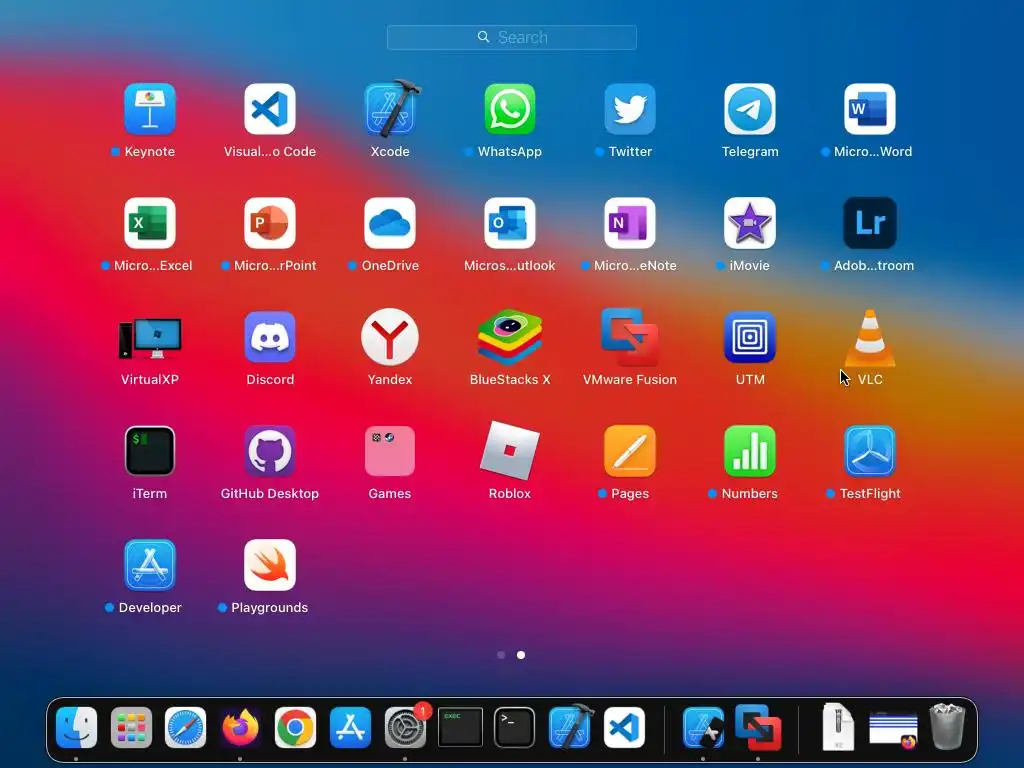1024x768 pixels.
Task: Launch Discord
Action: tap(270, 337)
